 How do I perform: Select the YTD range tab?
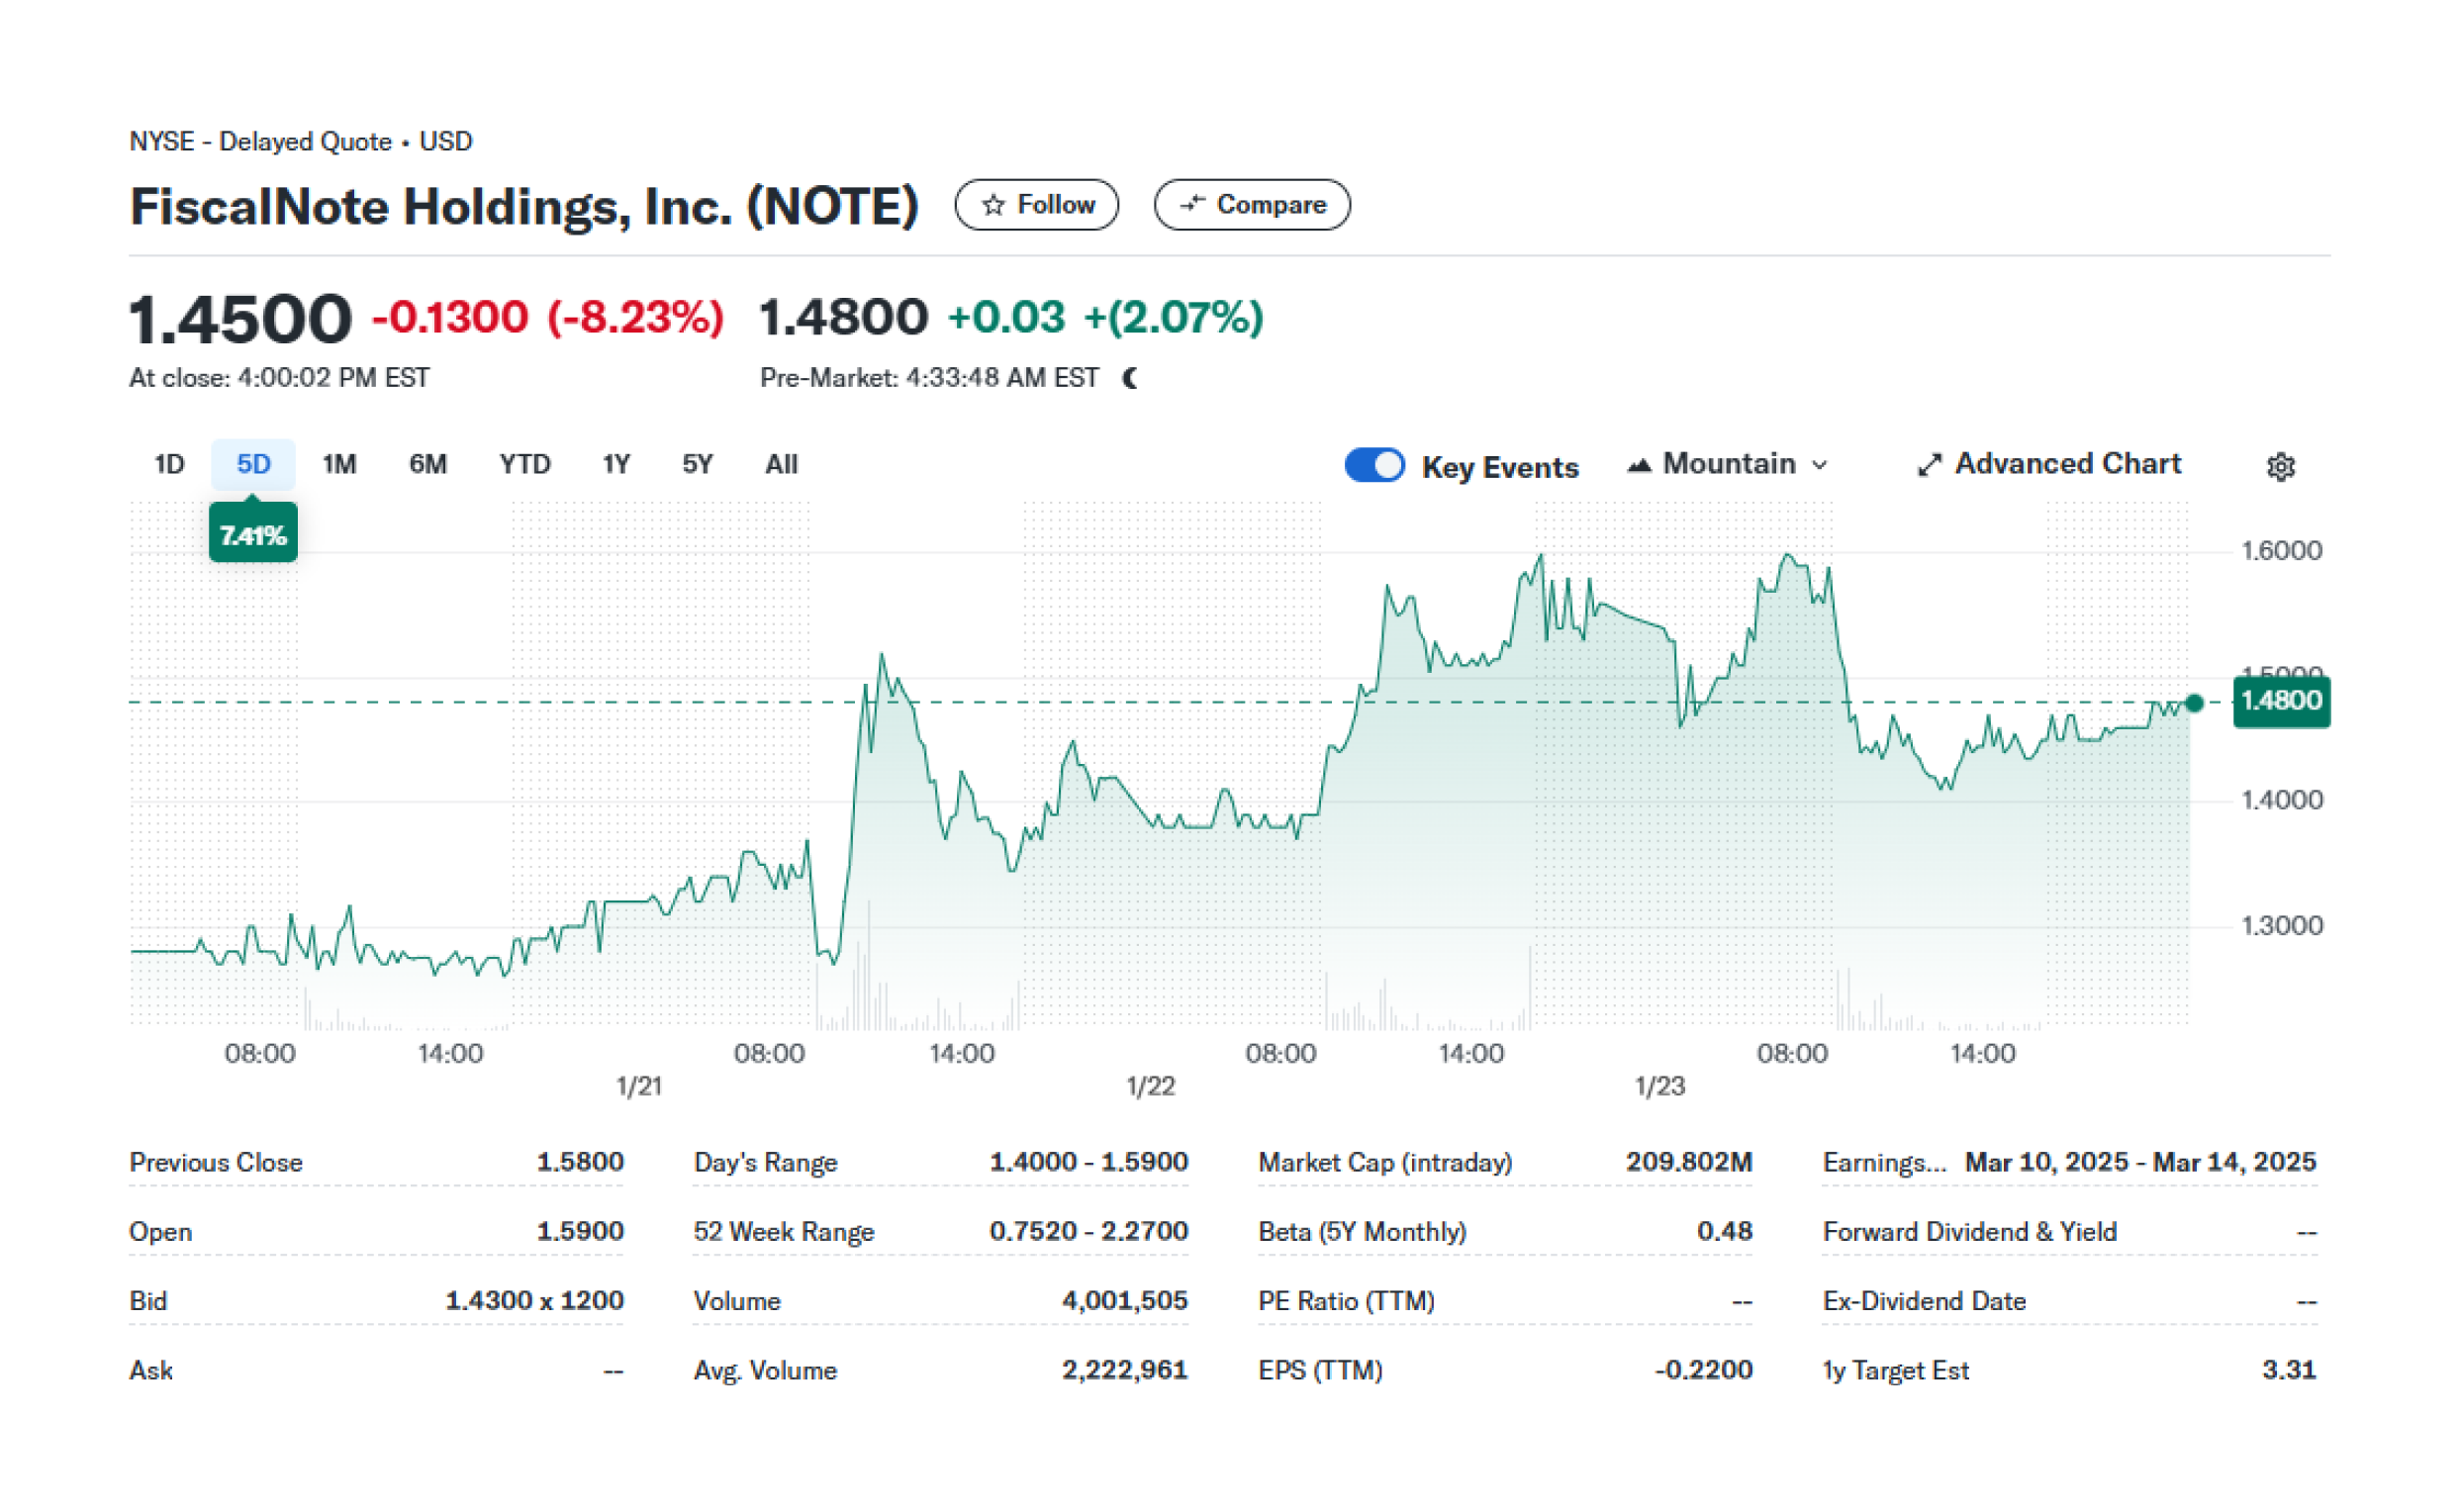point(524,464)
